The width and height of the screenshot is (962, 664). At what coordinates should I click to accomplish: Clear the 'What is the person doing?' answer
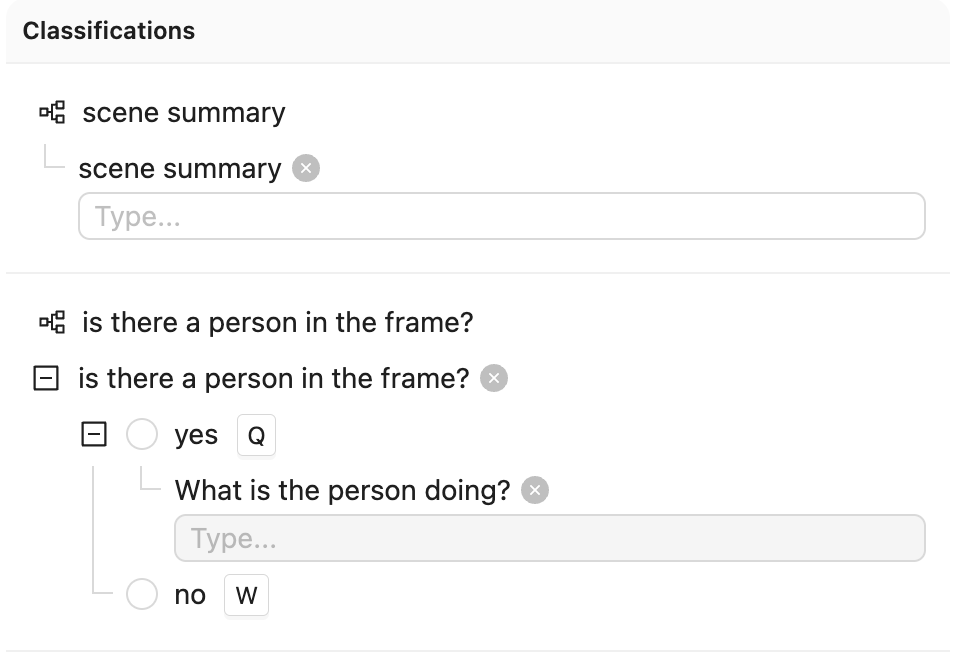[x=535, y=490]
